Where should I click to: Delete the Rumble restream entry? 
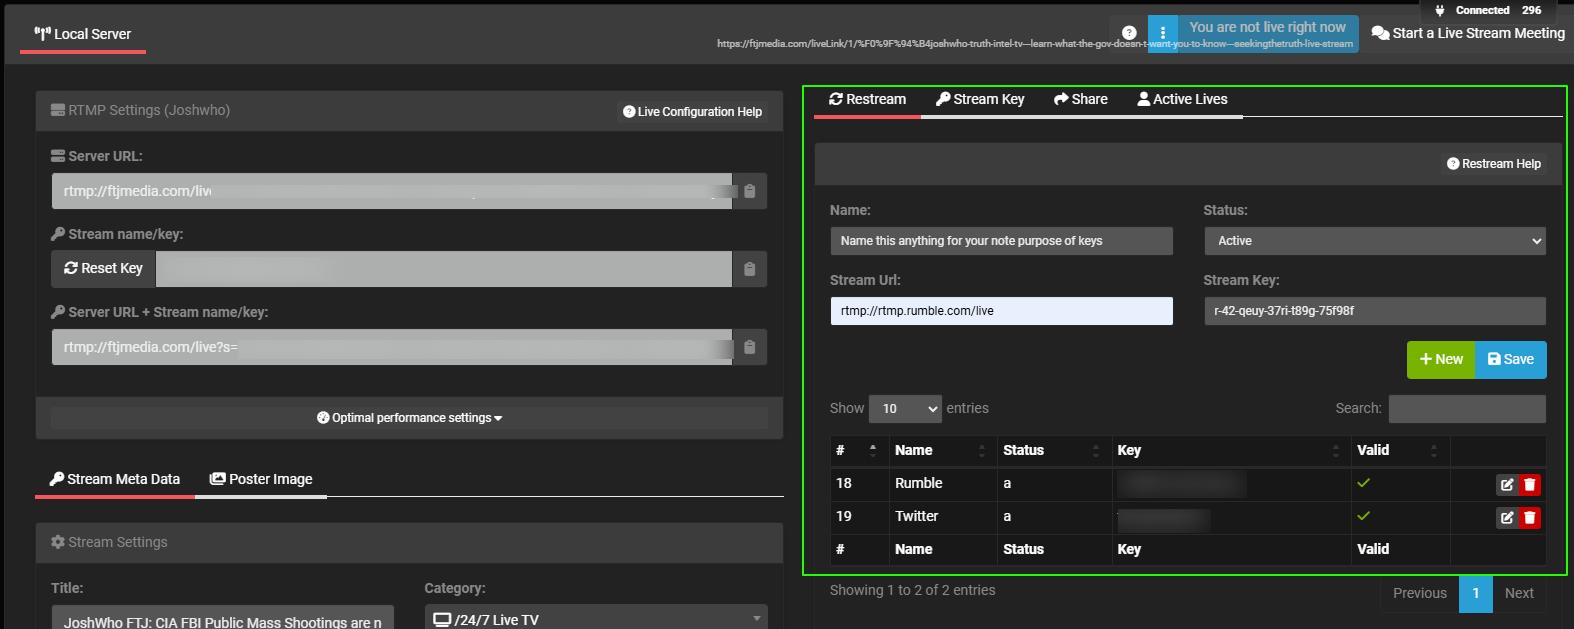pyautogui.click(x=1529, y=485)
